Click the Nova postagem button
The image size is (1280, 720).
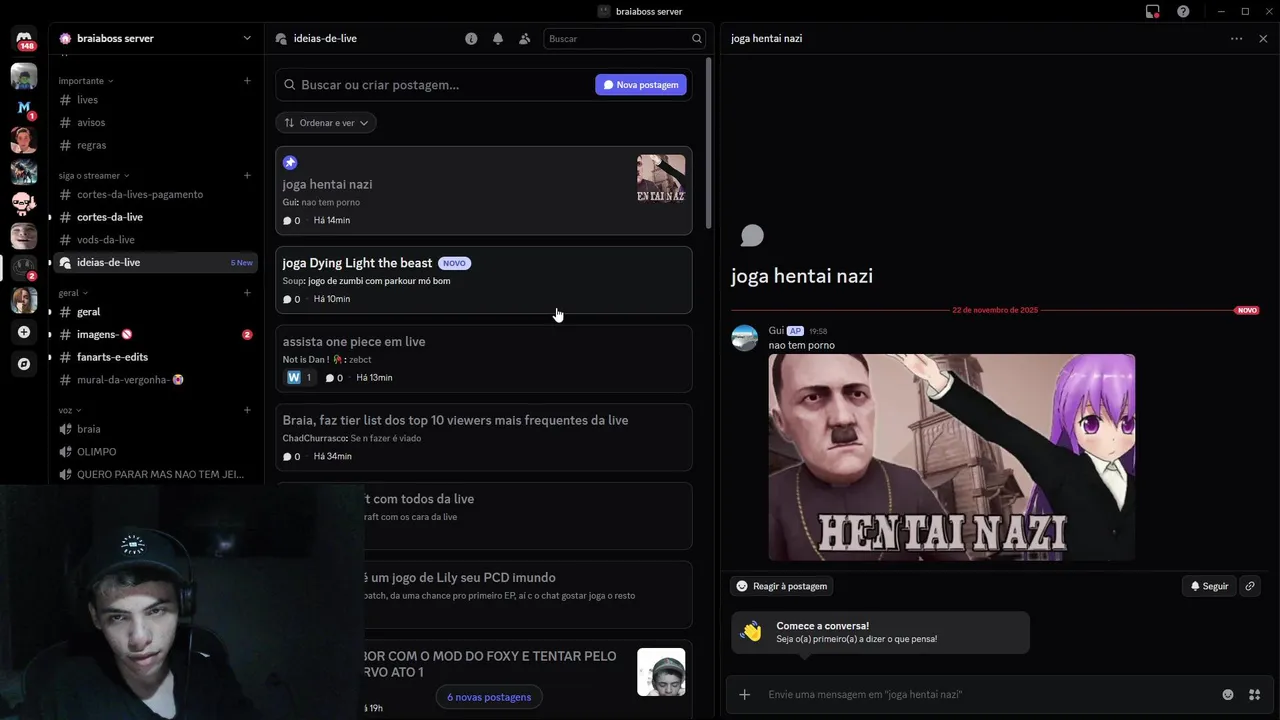[641, 85]
